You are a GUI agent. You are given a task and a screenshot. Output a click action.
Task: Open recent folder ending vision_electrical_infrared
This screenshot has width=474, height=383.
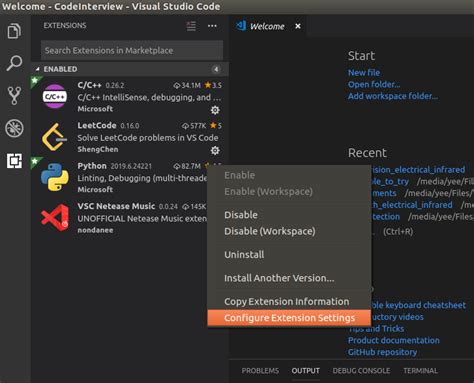click(x=418, y=170)
